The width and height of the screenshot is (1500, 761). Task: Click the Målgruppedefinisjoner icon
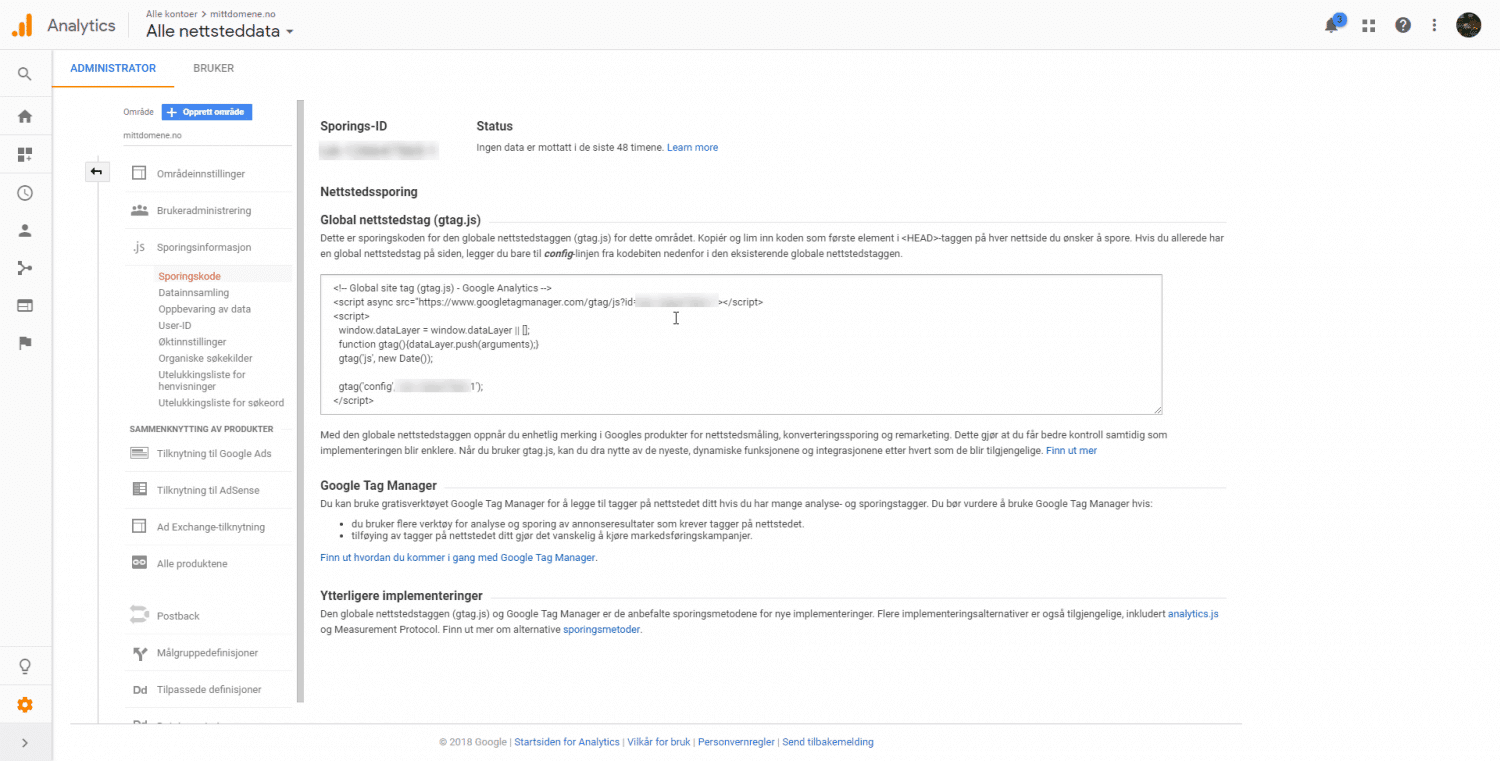tap(139, 653)
